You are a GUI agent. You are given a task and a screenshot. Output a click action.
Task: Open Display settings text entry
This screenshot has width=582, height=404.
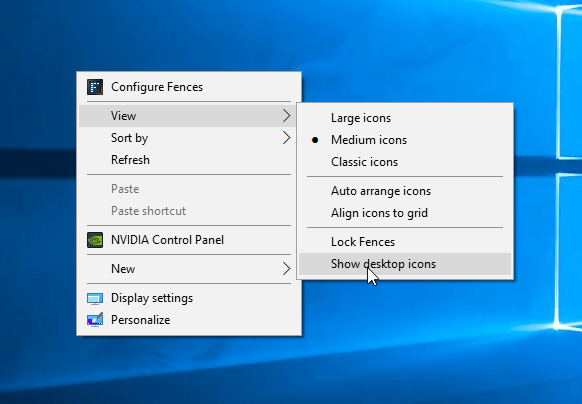pyautogui.click(x=152, y=298)
